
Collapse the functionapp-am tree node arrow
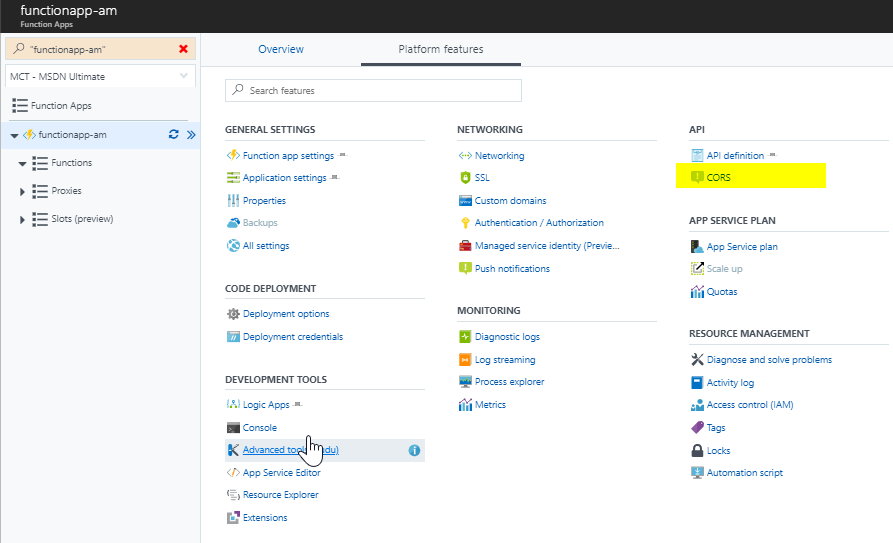click(14, 136)
